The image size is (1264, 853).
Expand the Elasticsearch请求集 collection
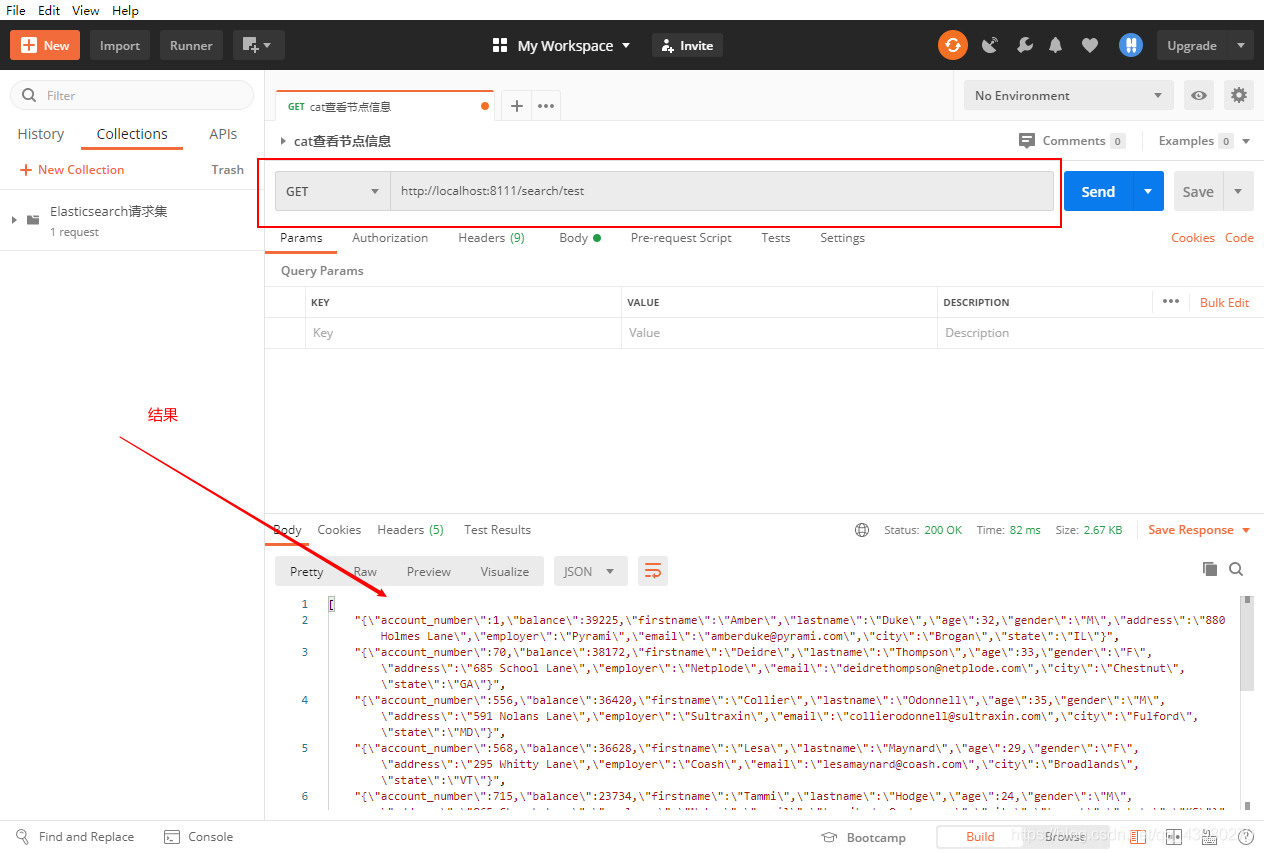[14, 219]
